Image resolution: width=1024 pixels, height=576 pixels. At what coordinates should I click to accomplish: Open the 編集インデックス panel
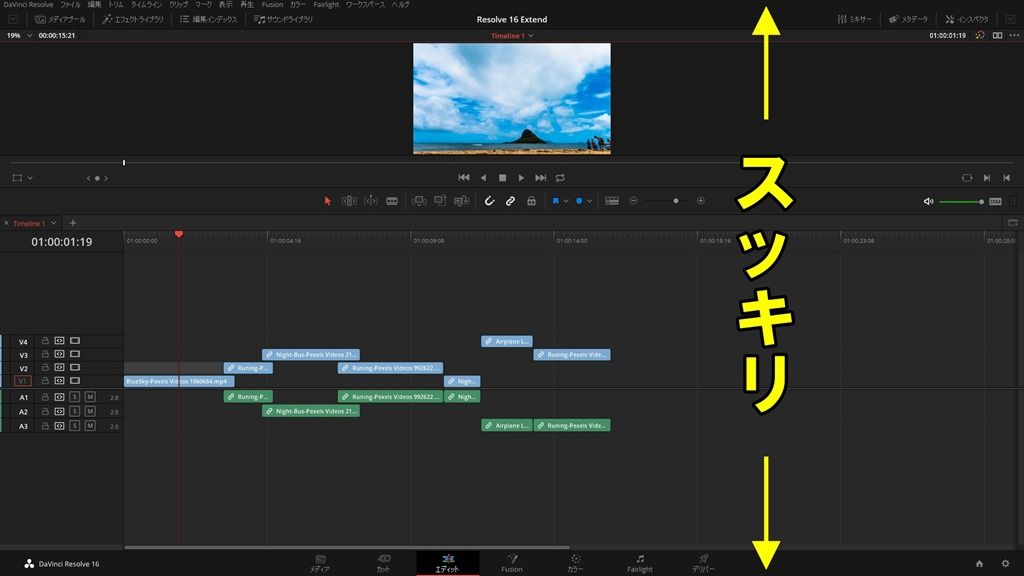(x=209, y=20)
